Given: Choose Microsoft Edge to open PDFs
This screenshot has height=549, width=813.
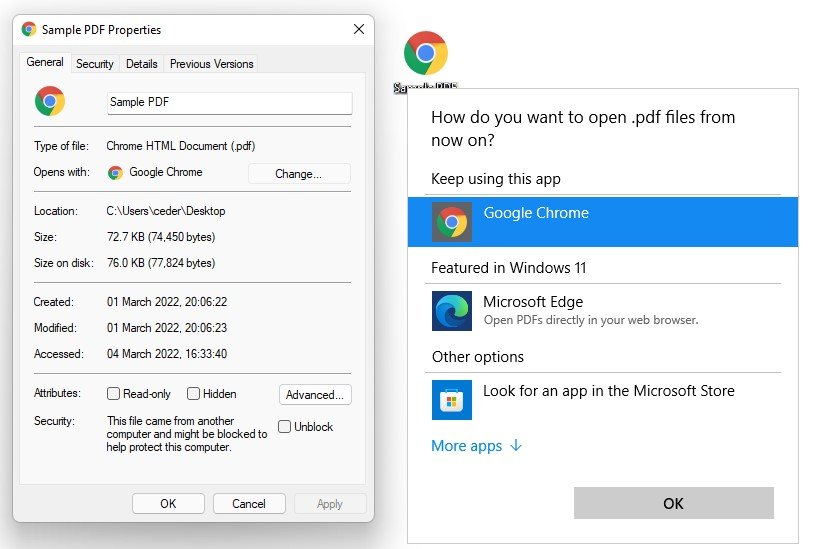Looking at the screenshot, I should 602,311.
